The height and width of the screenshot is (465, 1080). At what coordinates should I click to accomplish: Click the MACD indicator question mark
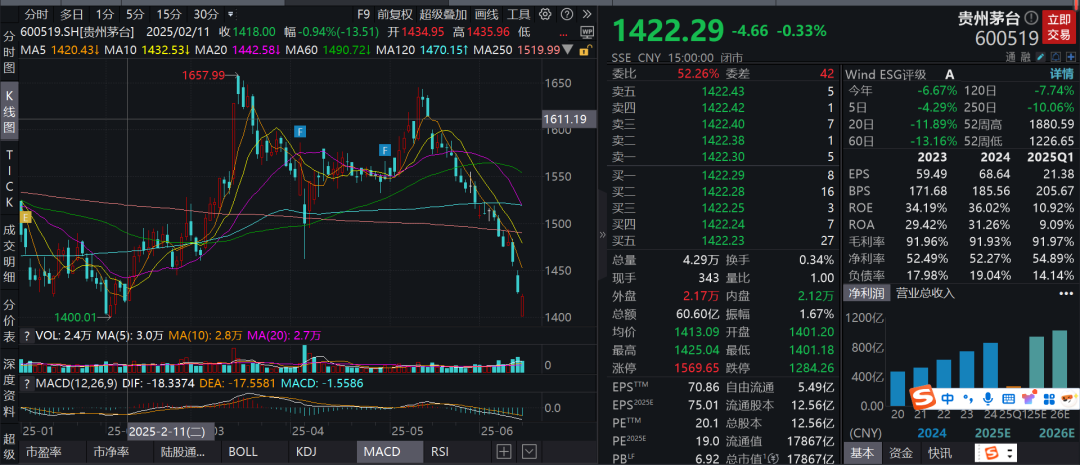pyautogui.click(x=27, y=382)
